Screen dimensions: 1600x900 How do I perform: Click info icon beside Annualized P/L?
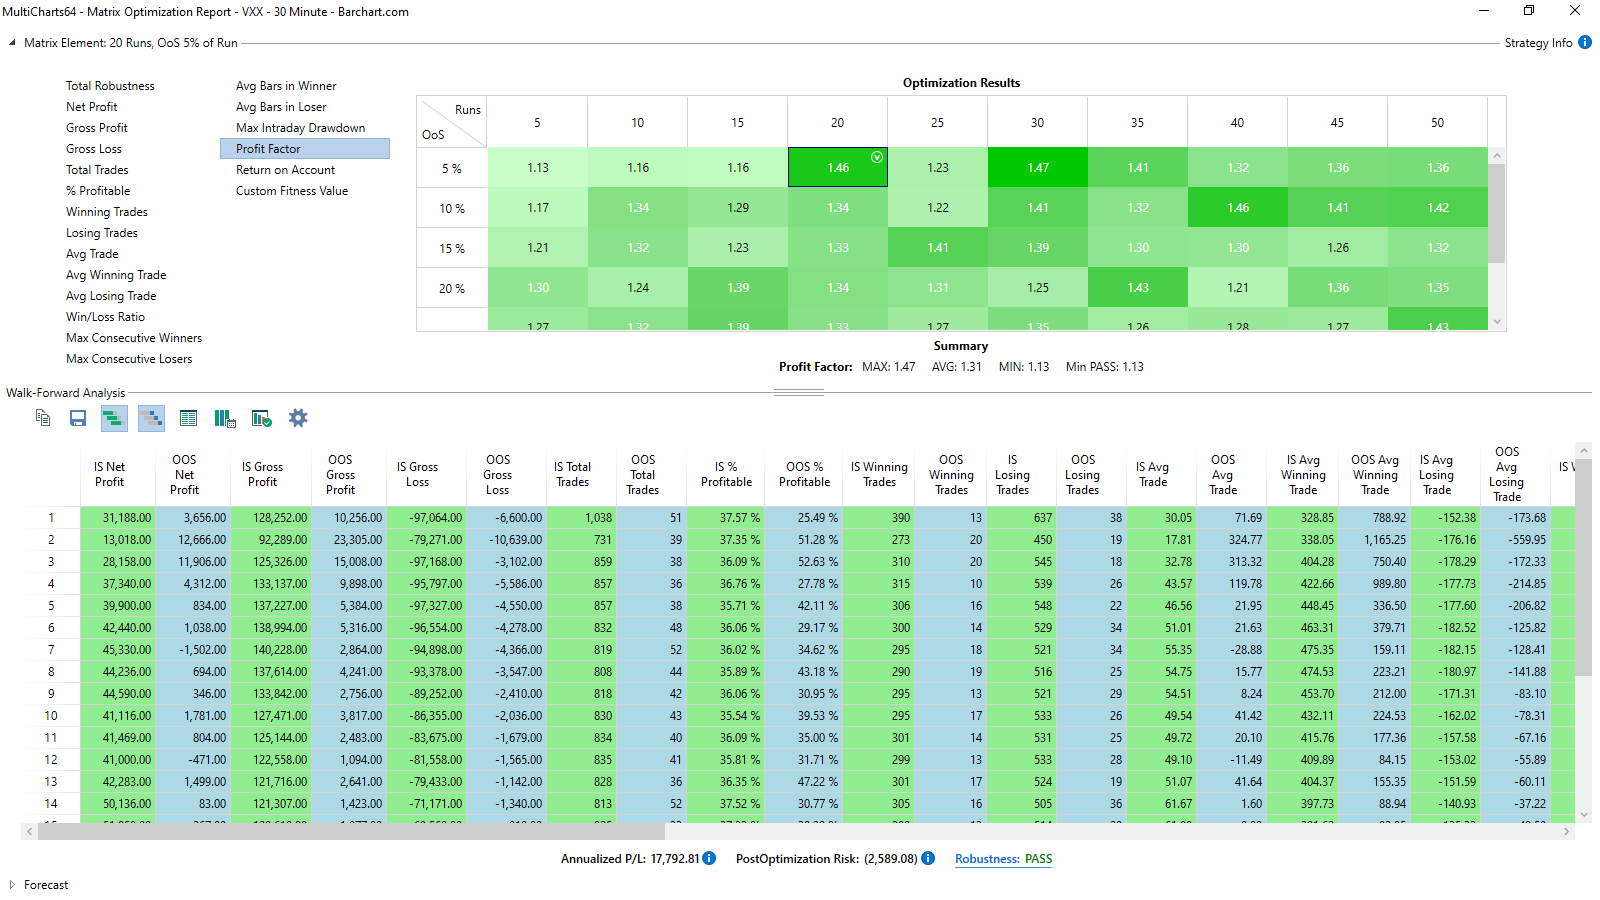click(709, 858)
